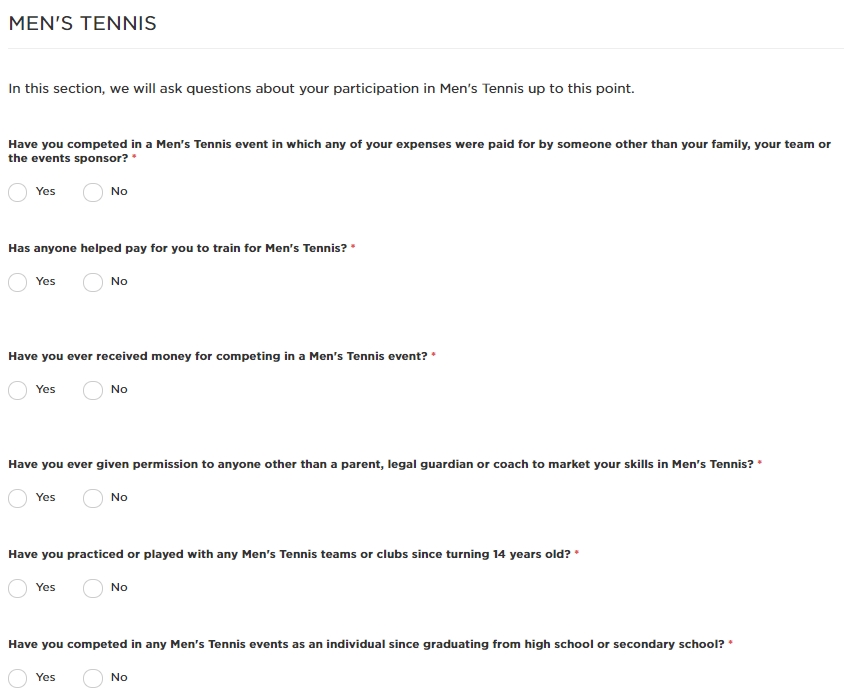Image resolution: width=844 pixels, height=695 pixels.
Task: Select Yes for competed individually since graduating
Action: (x=18, y=678)
